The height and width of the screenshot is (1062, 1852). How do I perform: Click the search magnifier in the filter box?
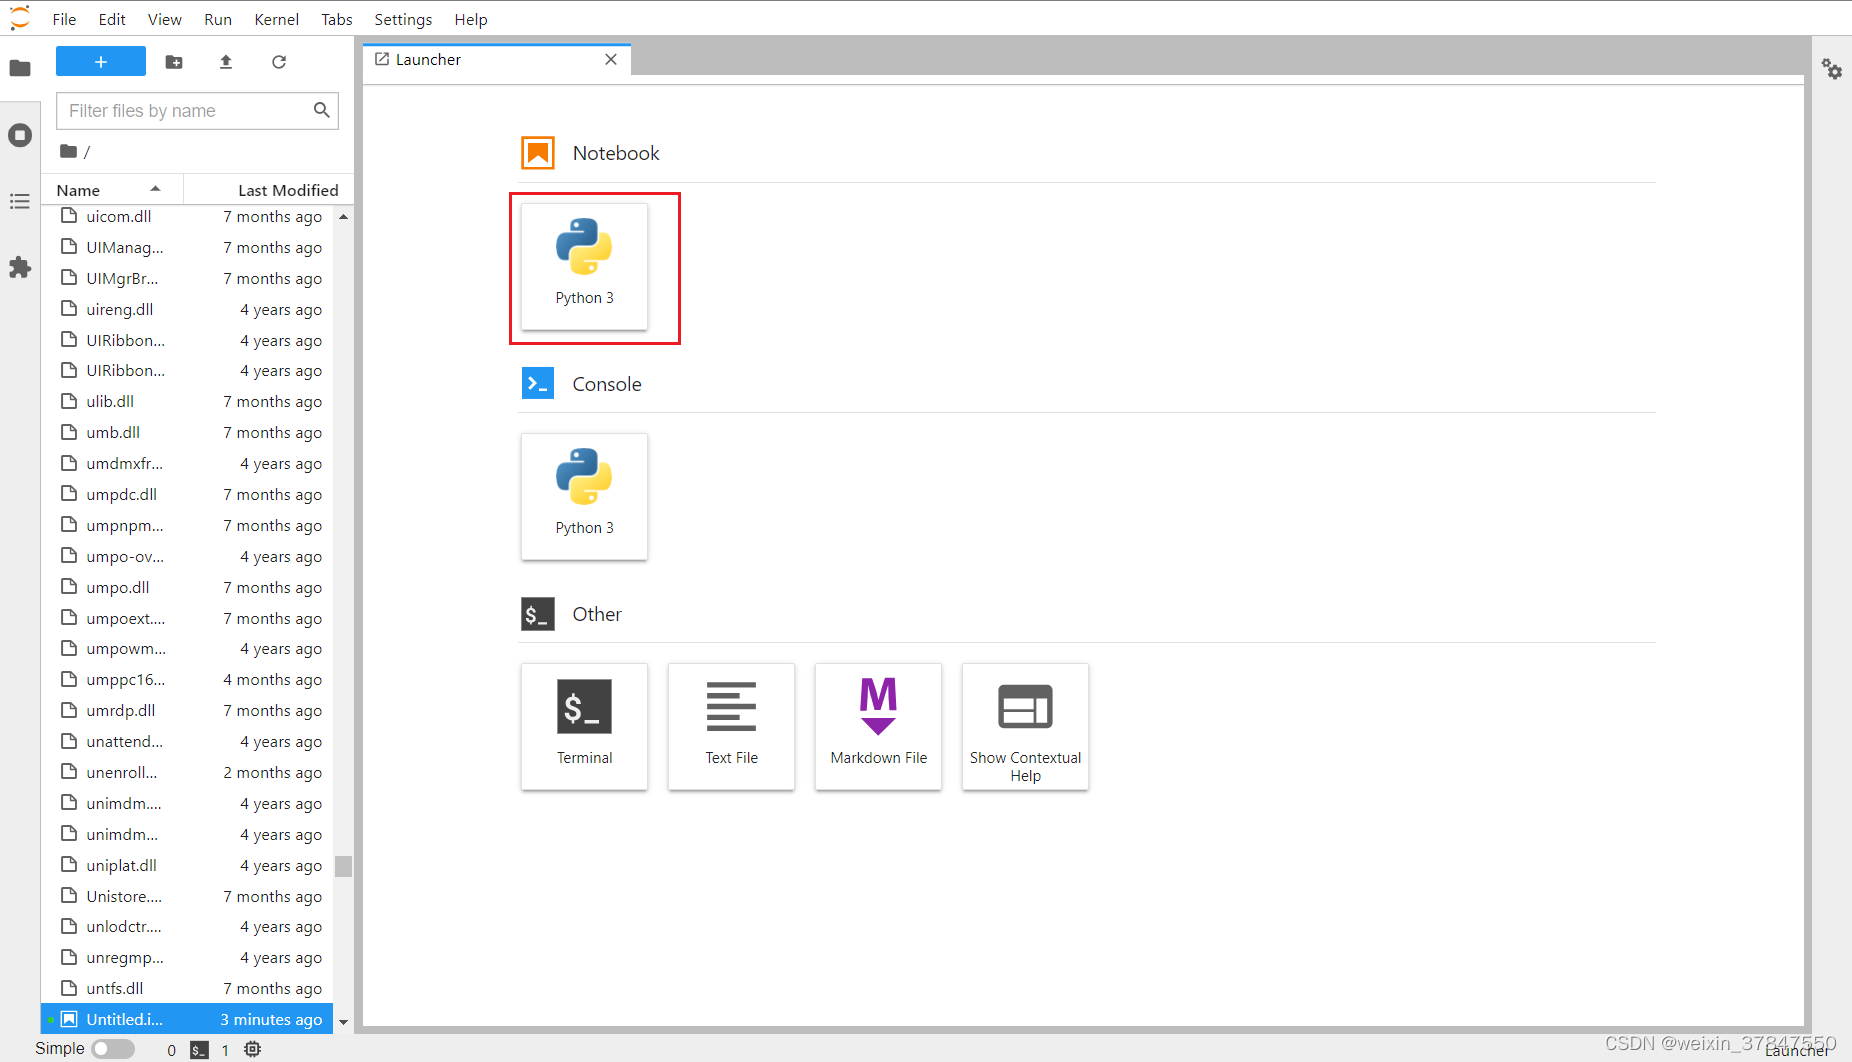[x=321, y=110]
